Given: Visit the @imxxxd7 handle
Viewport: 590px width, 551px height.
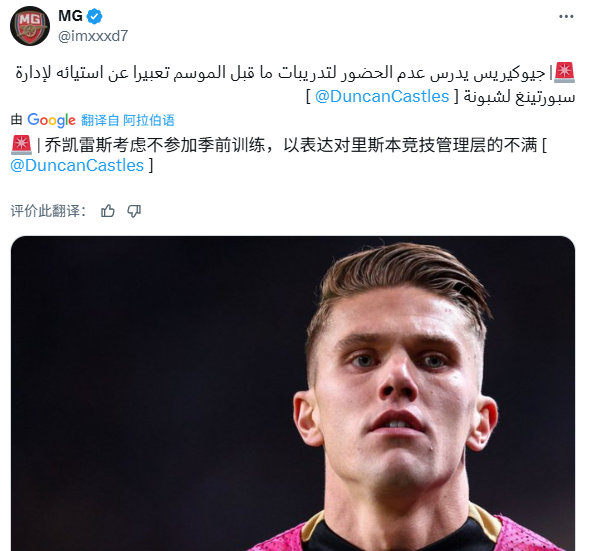Looking at the screenshot, I should (x=93, y=36).
